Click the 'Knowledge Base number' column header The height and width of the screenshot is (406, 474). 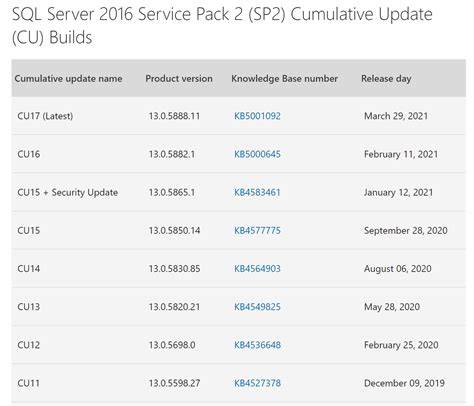[284, 79]
